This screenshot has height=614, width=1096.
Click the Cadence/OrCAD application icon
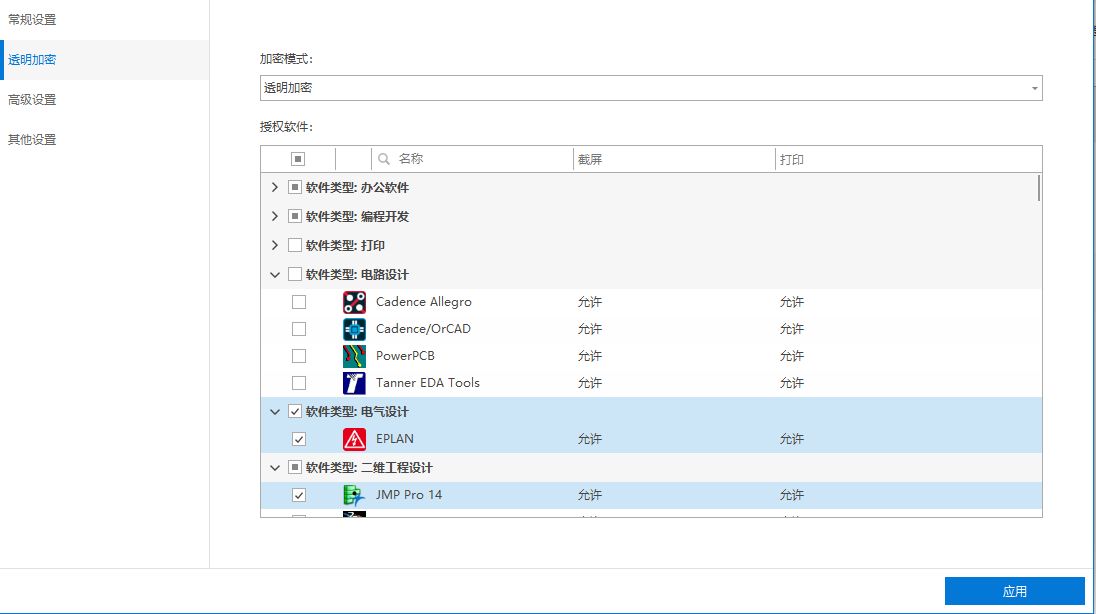point(354,329)
